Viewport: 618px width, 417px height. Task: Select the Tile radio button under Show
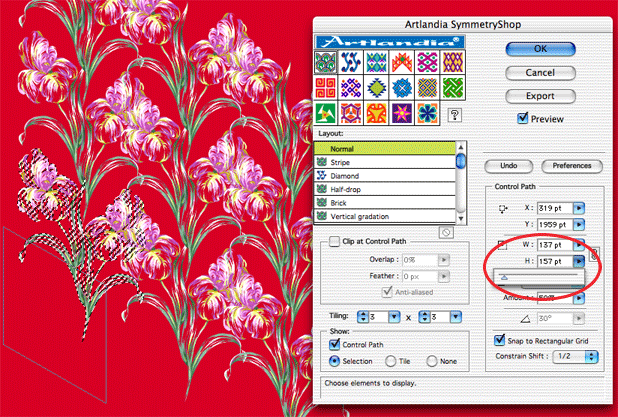(x=394, y=361)
